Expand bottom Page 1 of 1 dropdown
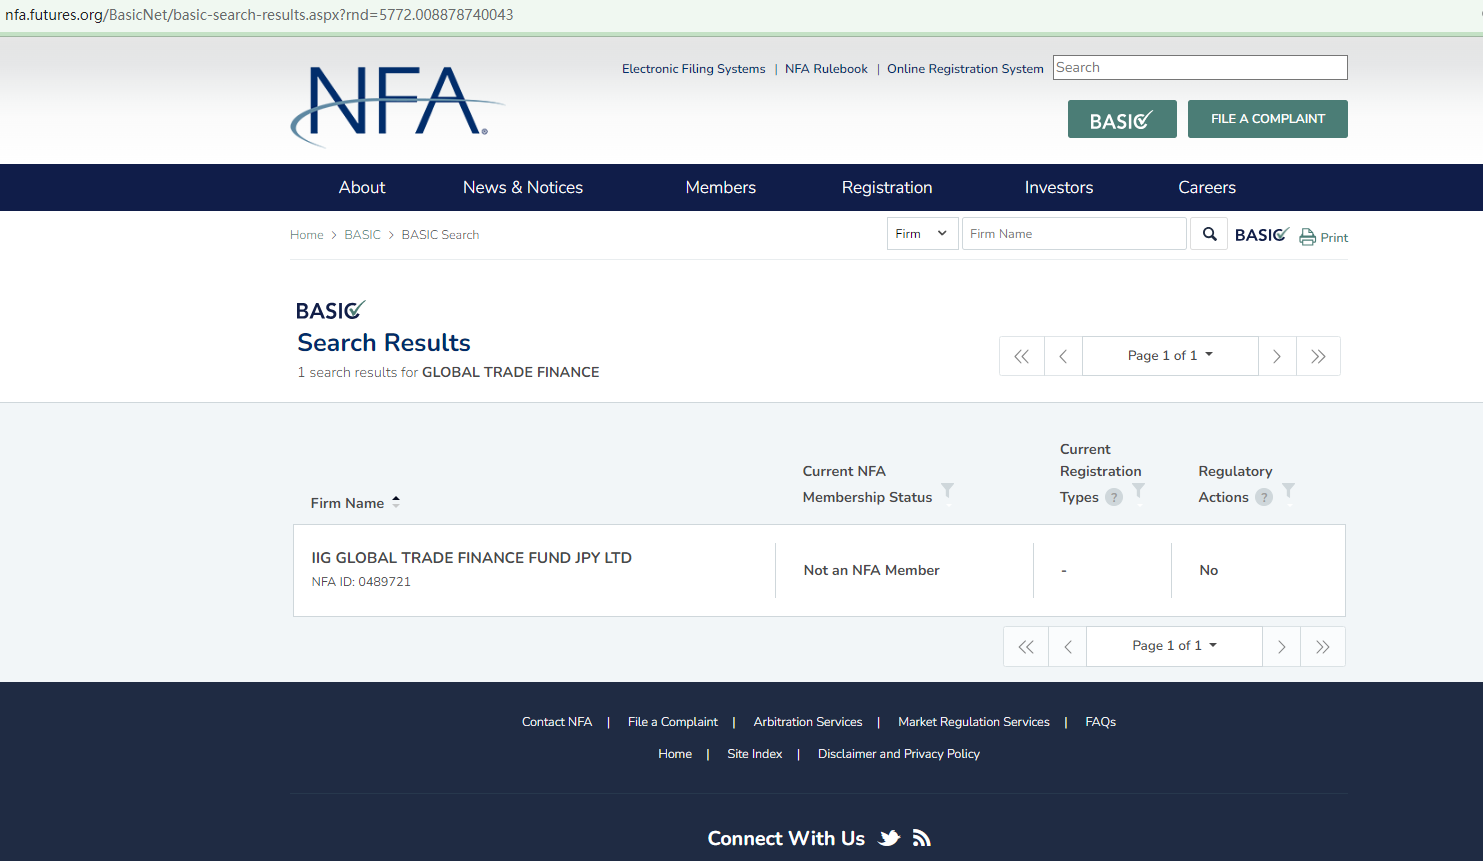 [1174, 646]
